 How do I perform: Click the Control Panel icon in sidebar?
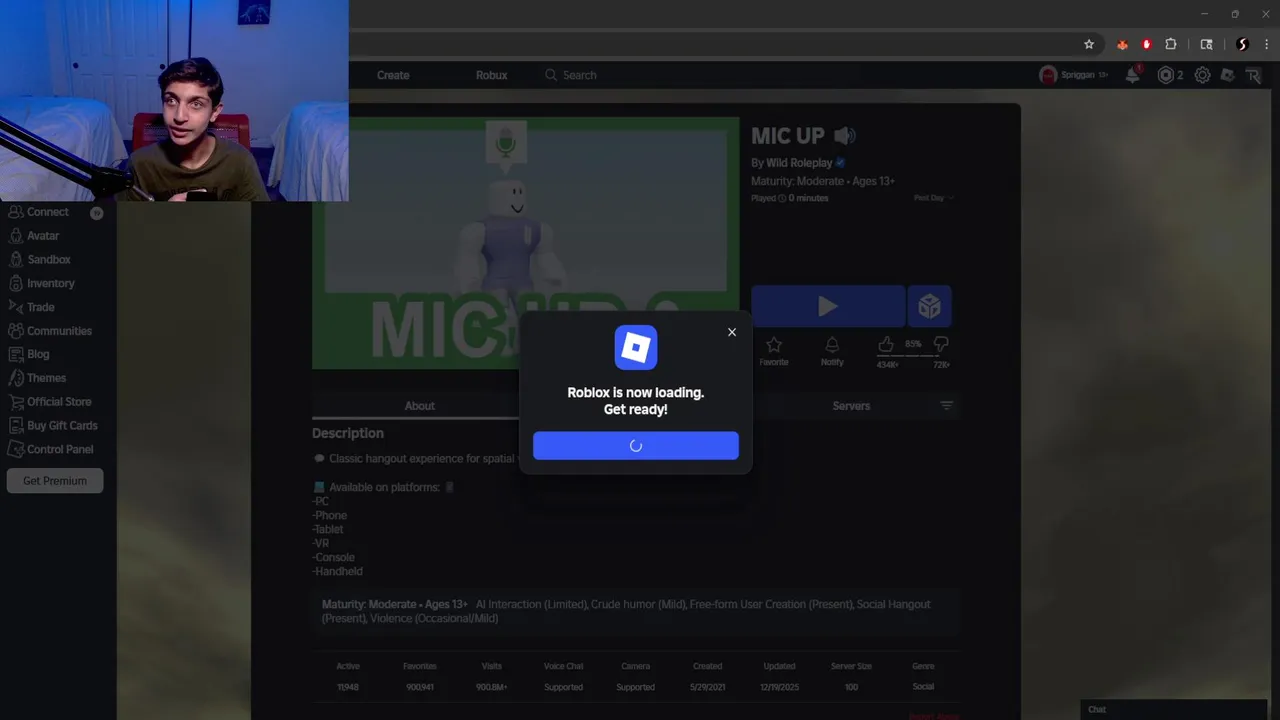tap(15, 450)
